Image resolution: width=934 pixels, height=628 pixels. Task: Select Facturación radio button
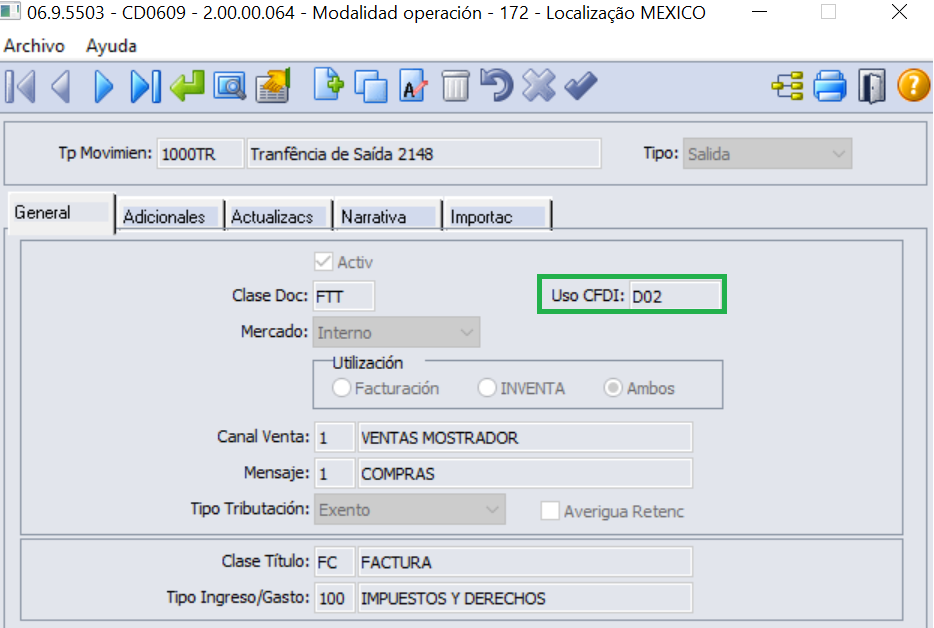pos(341,388)
